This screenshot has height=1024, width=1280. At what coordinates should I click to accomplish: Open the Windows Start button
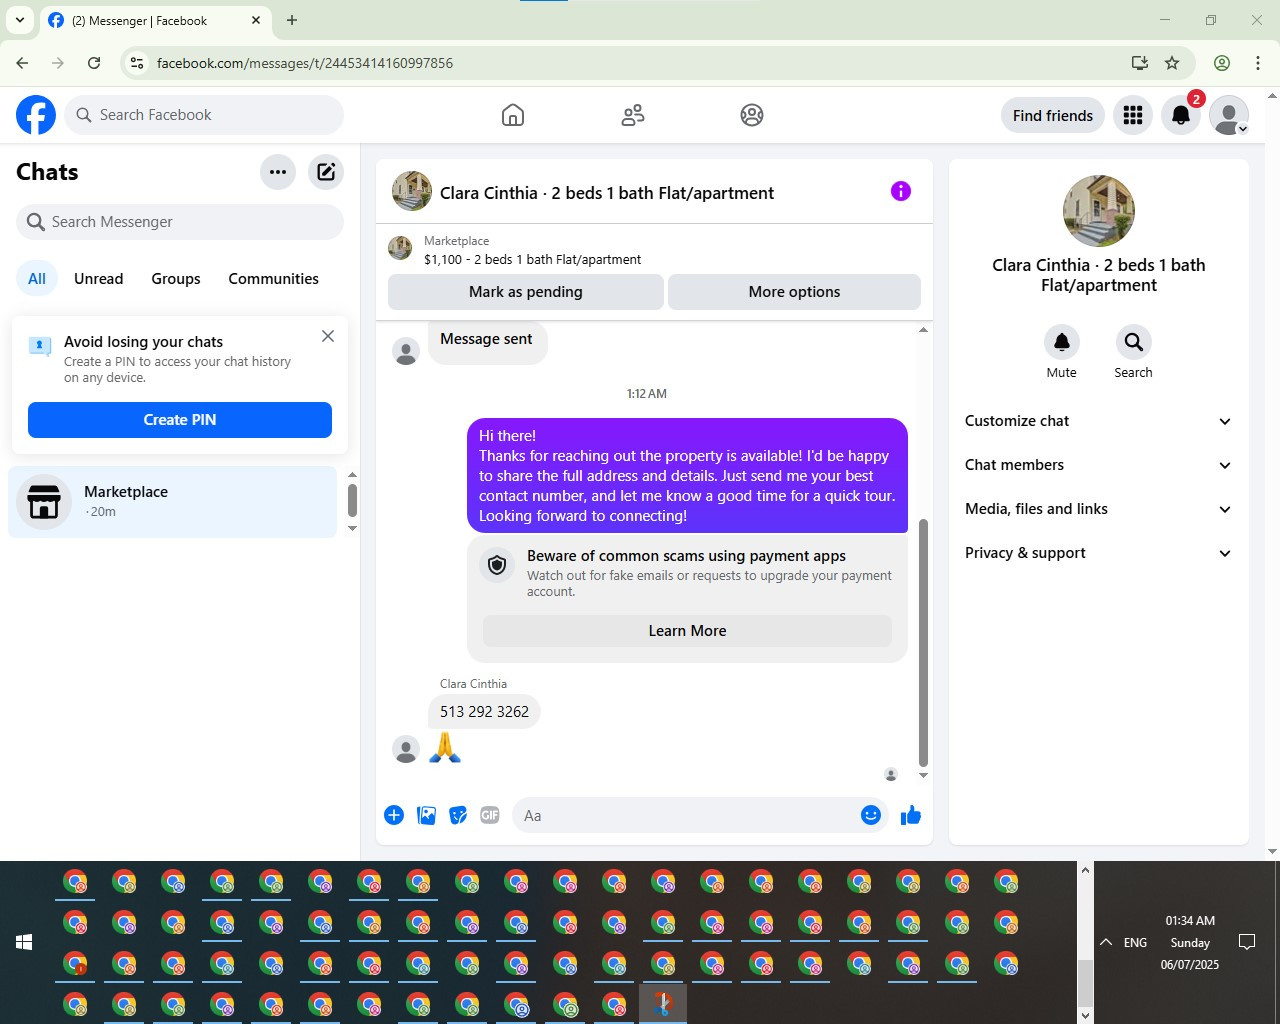(24, 942)
